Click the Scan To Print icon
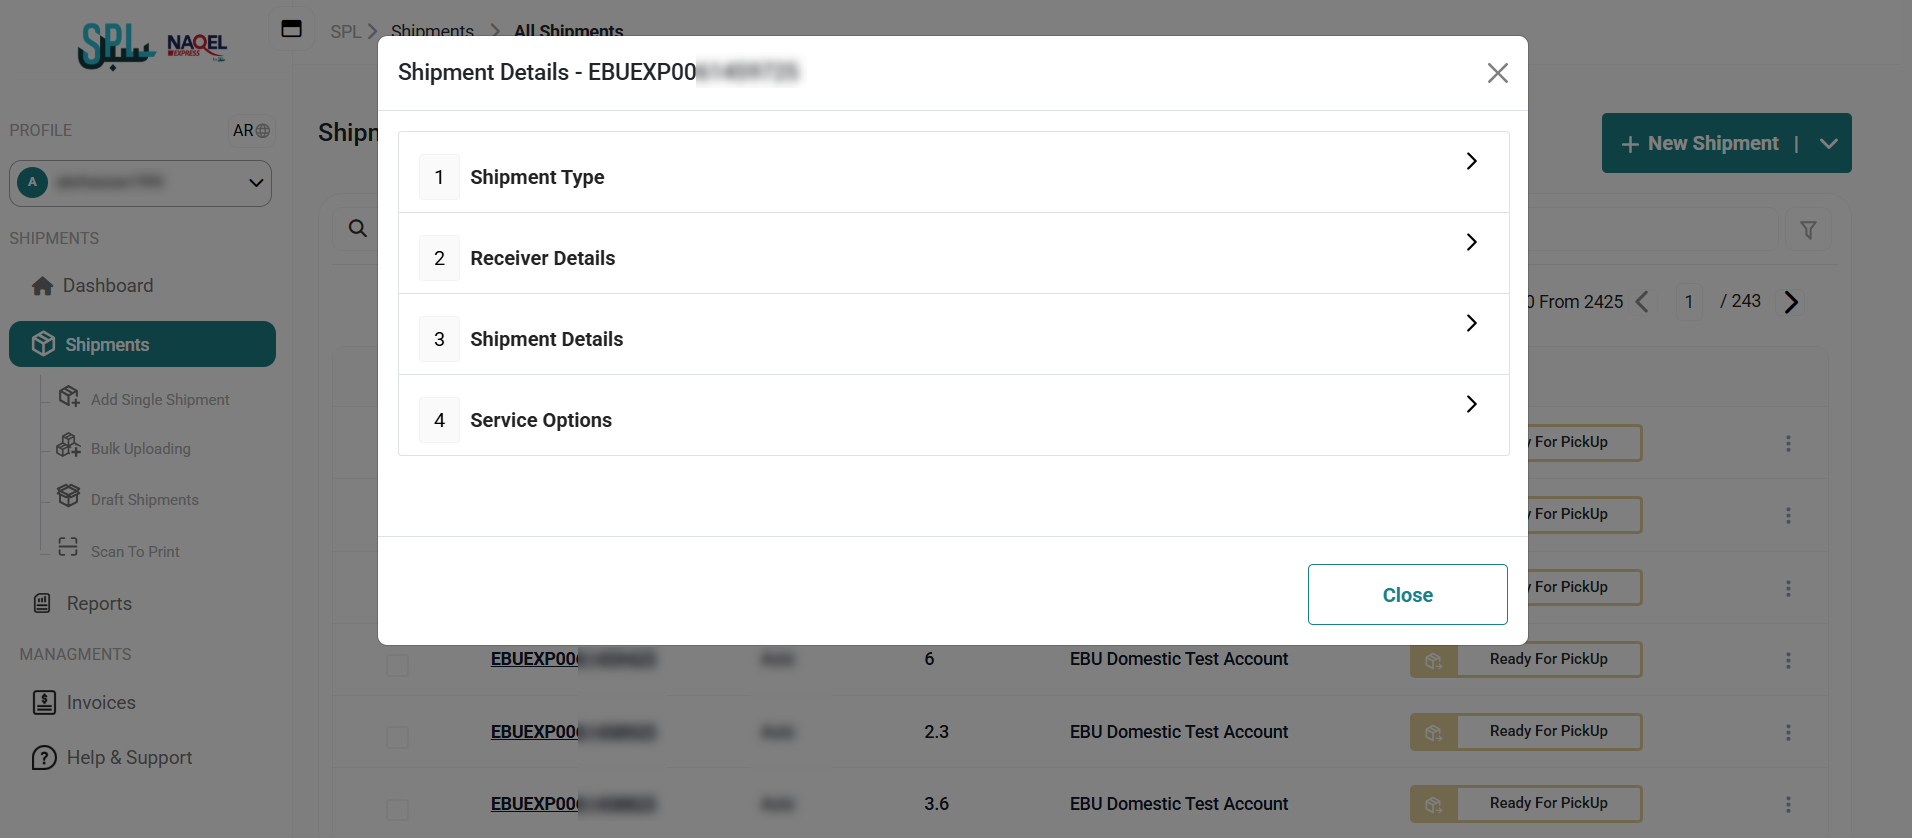This screenshot has width=1912, height=838. click(68, 547)
